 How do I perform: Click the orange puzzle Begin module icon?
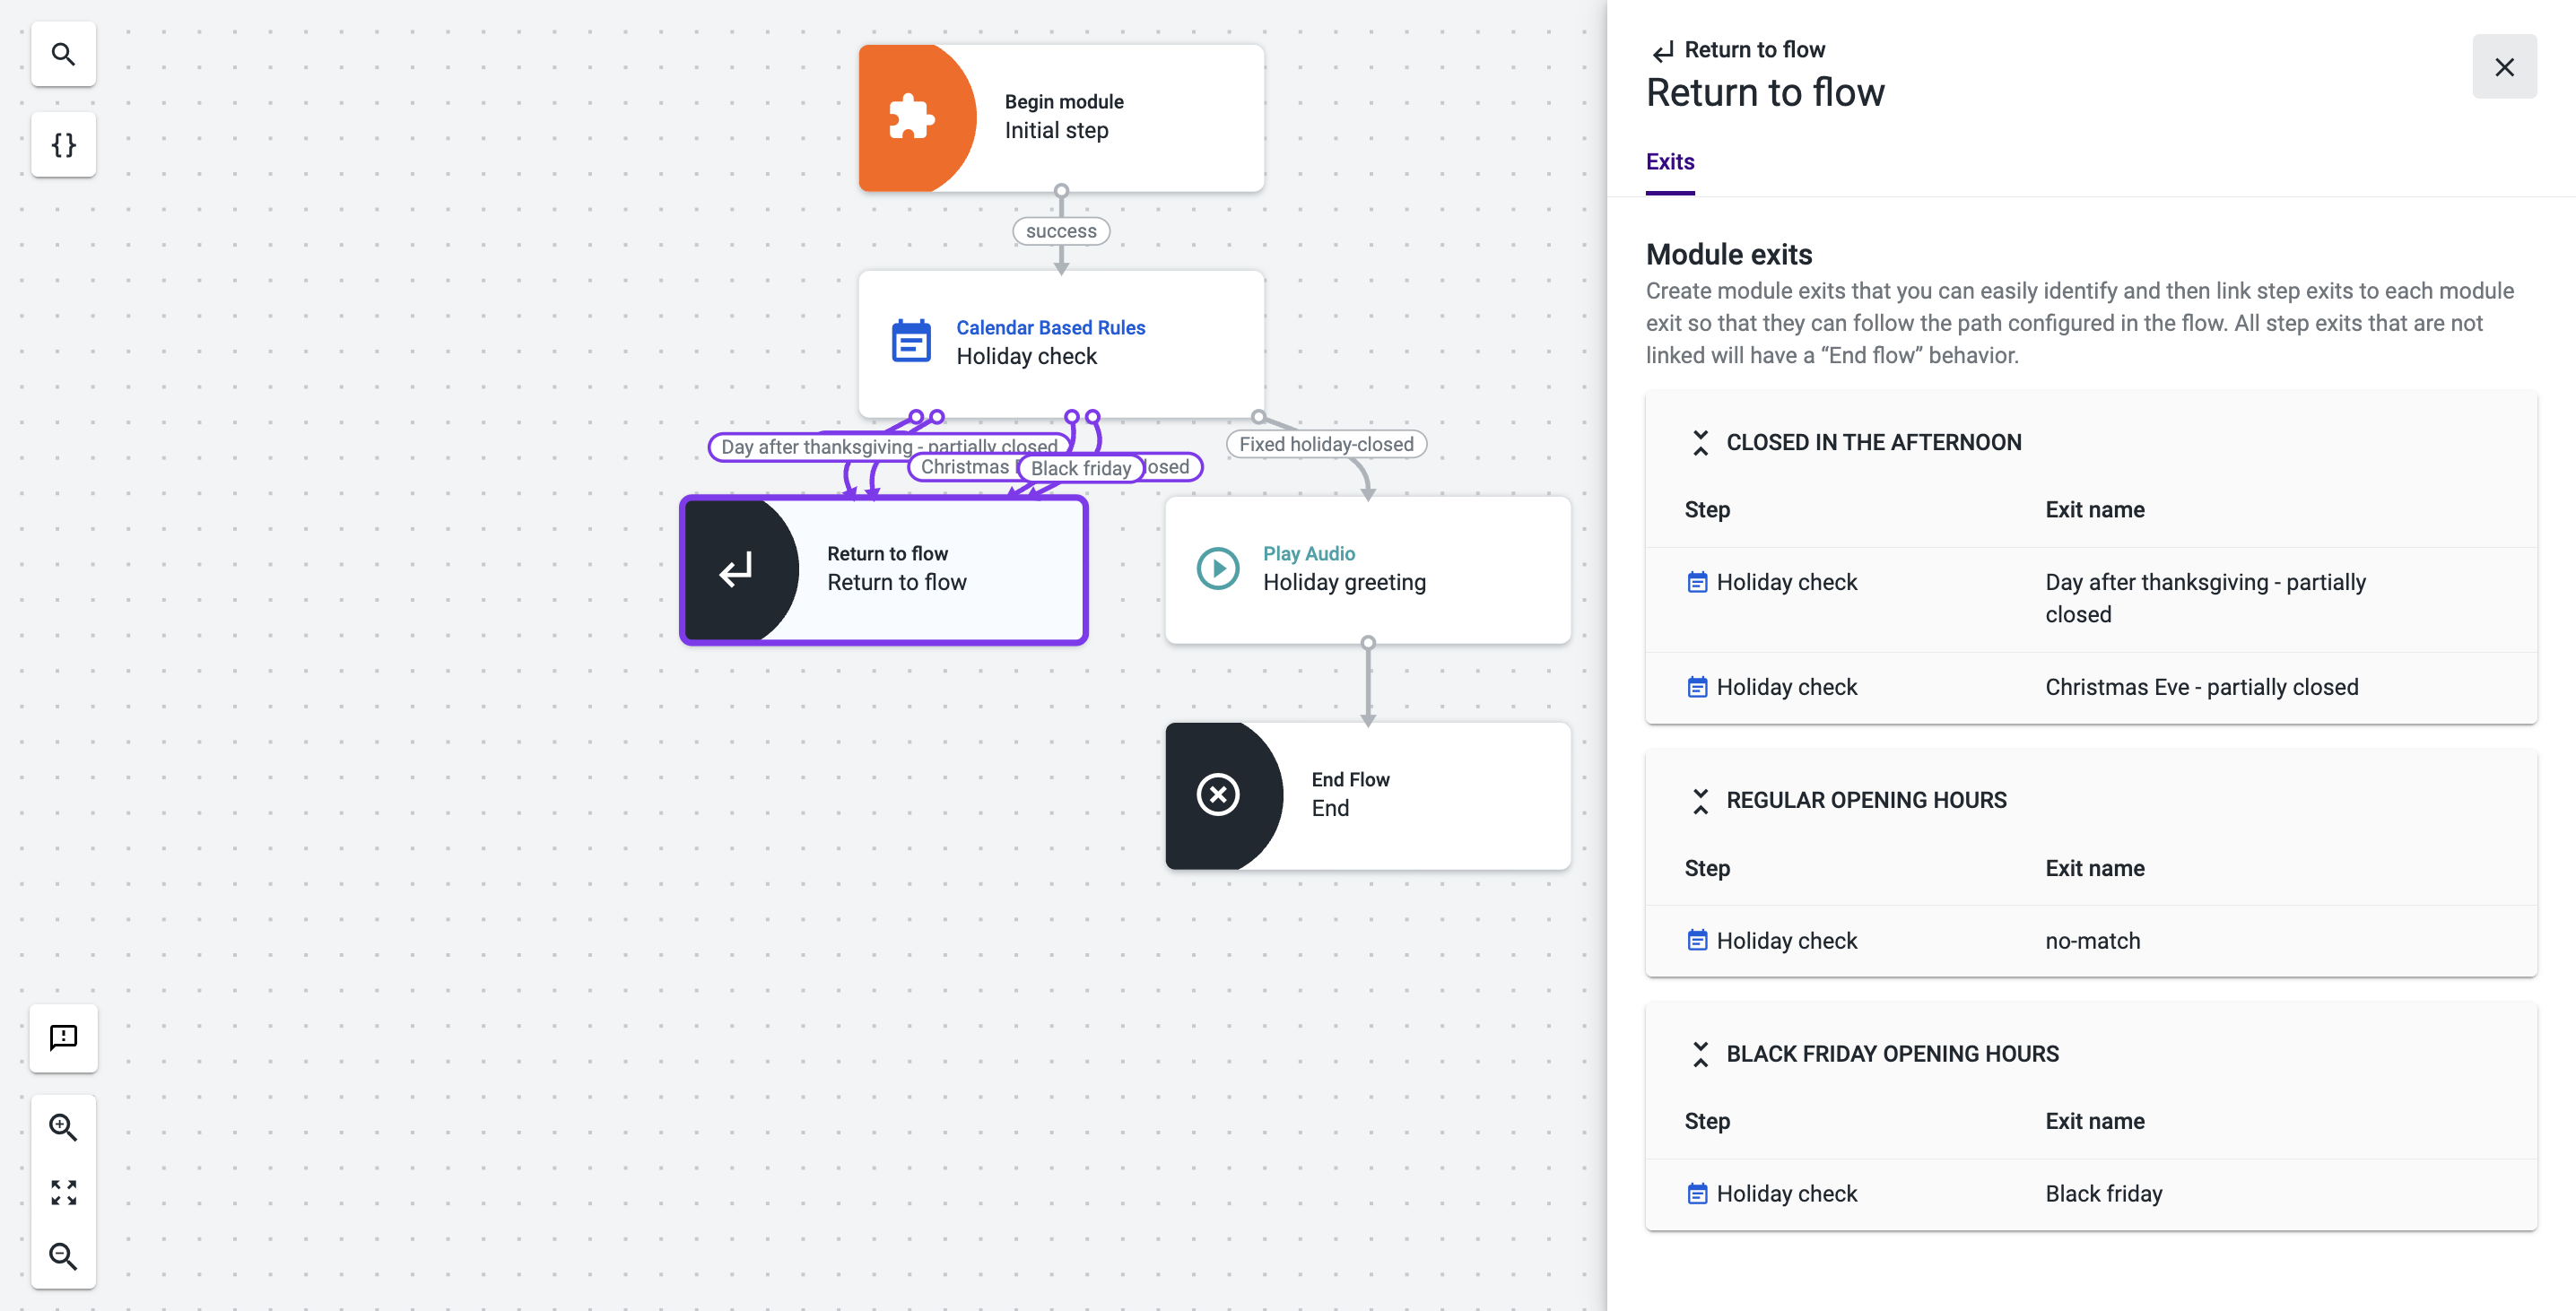coord(911,117)
